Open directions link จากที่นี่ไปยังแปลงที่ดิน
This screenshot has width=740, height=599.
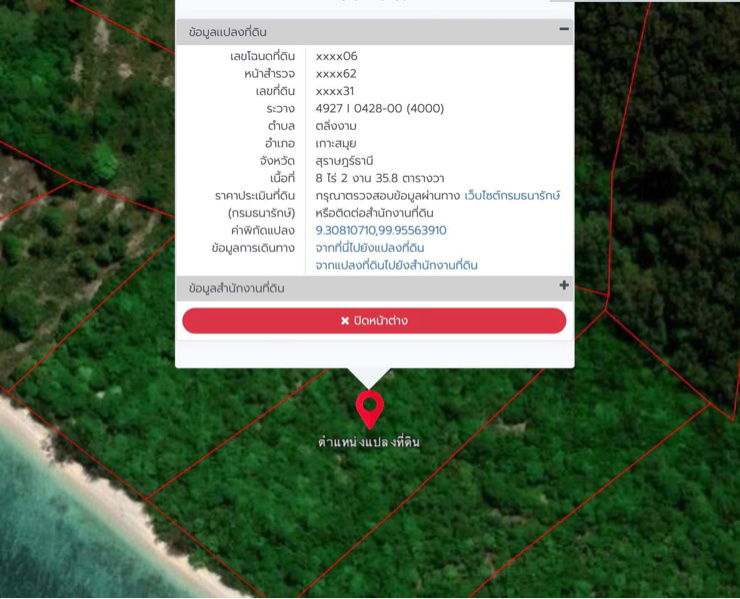tap(370, 248)
